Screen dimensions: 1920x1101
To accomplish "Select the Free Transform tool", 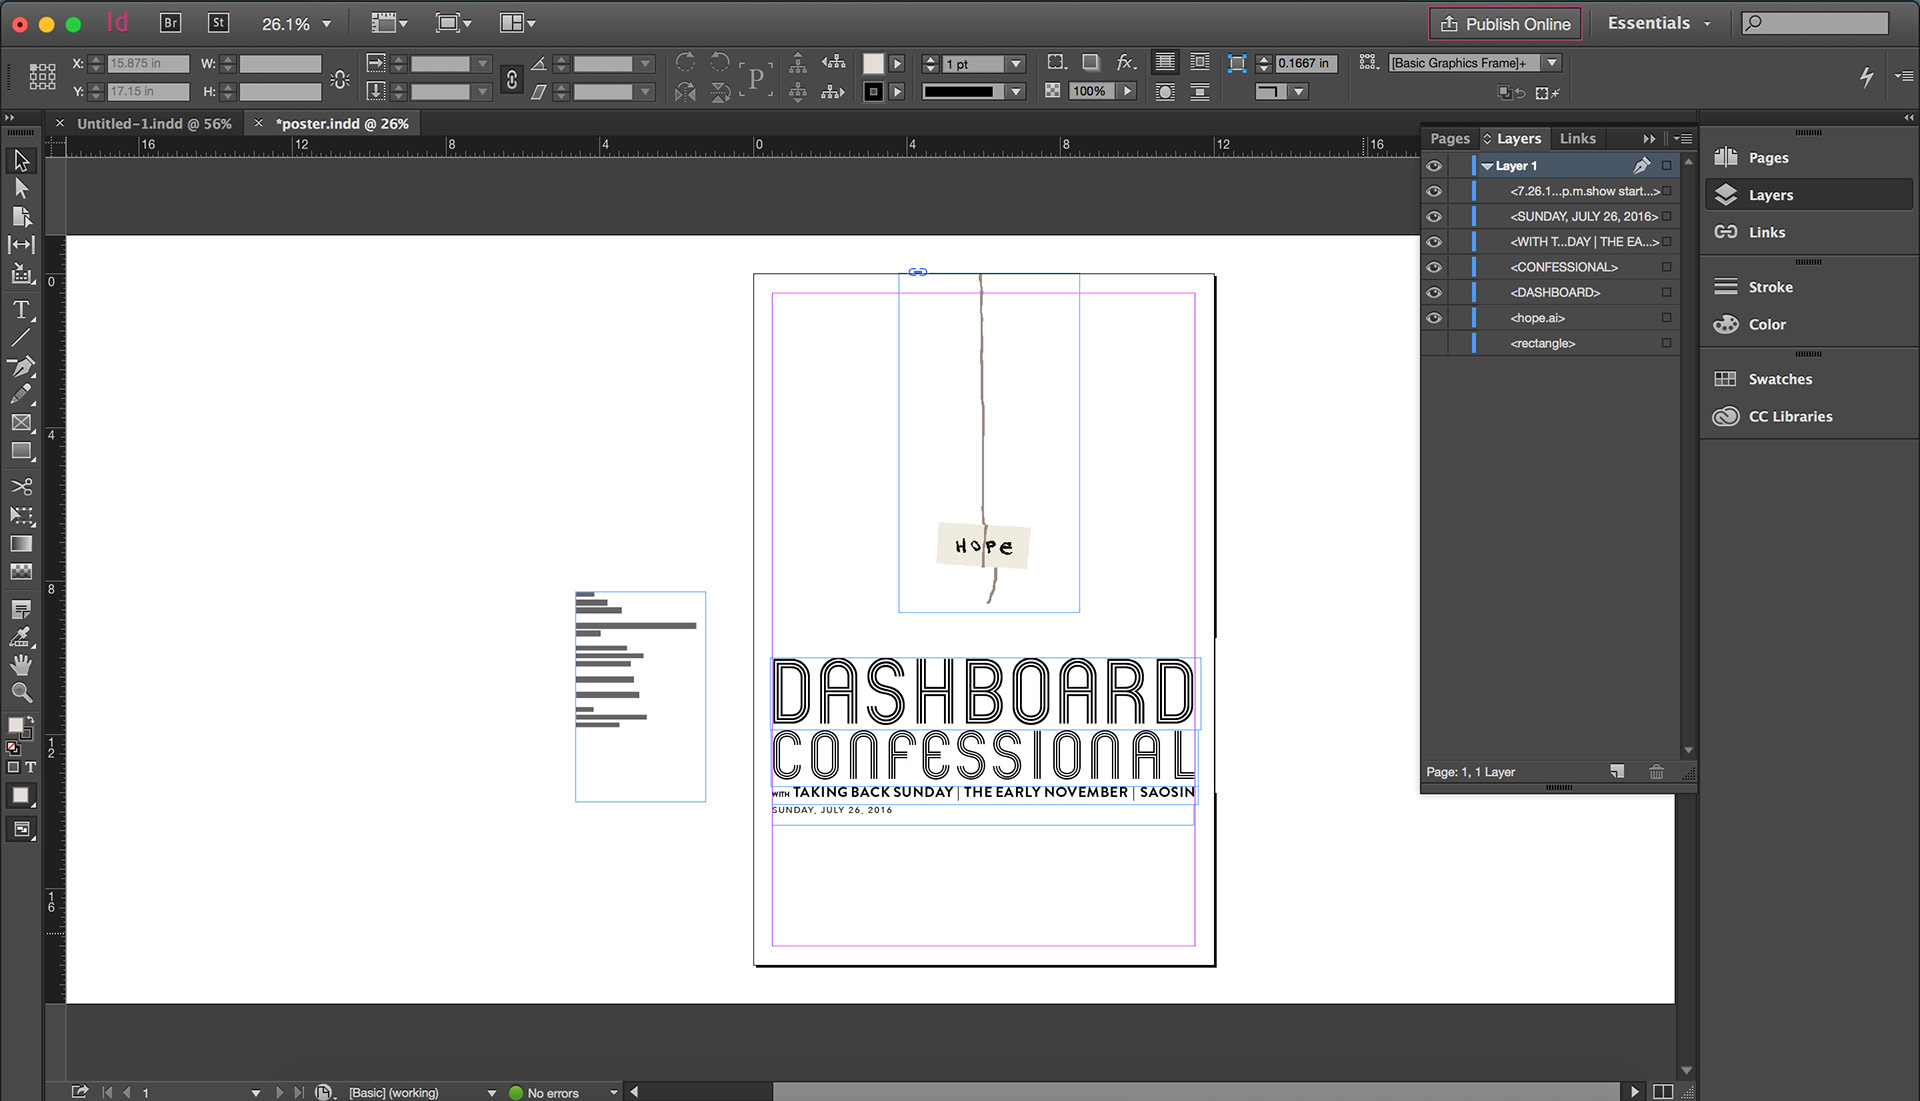I will pyautogui.click(x=21, y=516).
